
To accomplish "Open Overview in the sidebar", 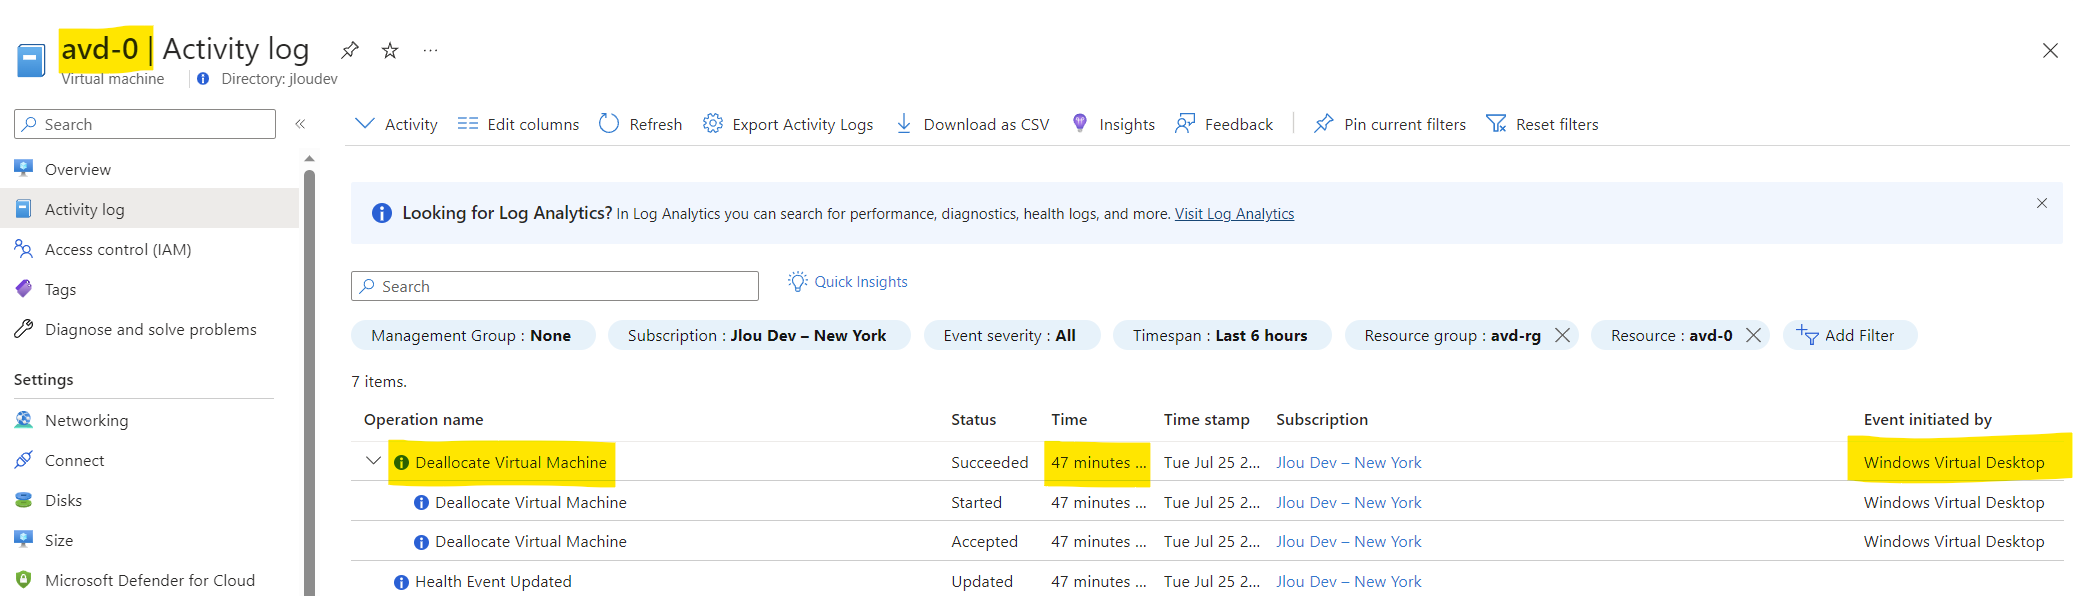I will pos(78,169).
